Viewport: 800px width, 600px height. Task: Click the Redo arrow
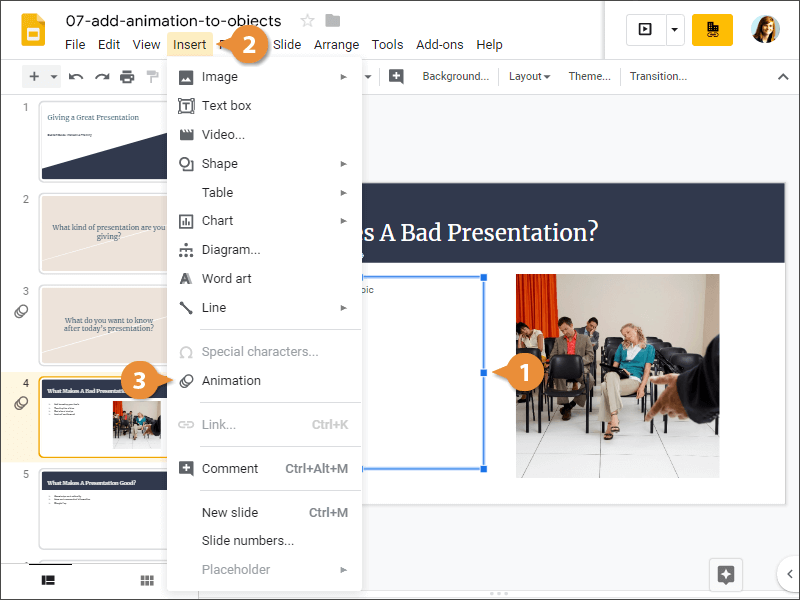pyautogui.click(x=102, y=77)
